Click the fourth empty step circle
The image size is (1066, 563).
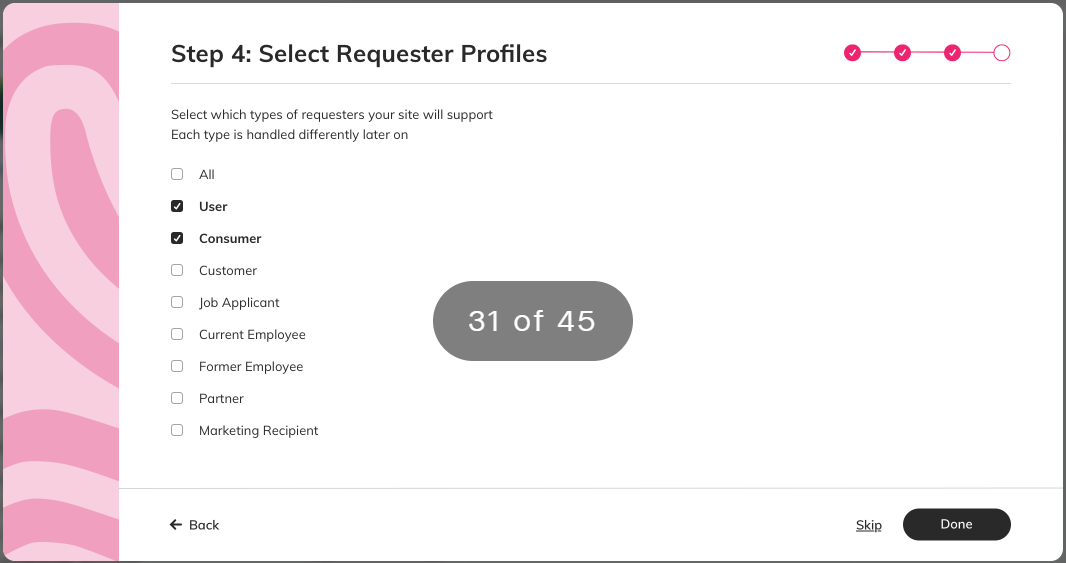pyautogui.click(x=1001, y=52)
